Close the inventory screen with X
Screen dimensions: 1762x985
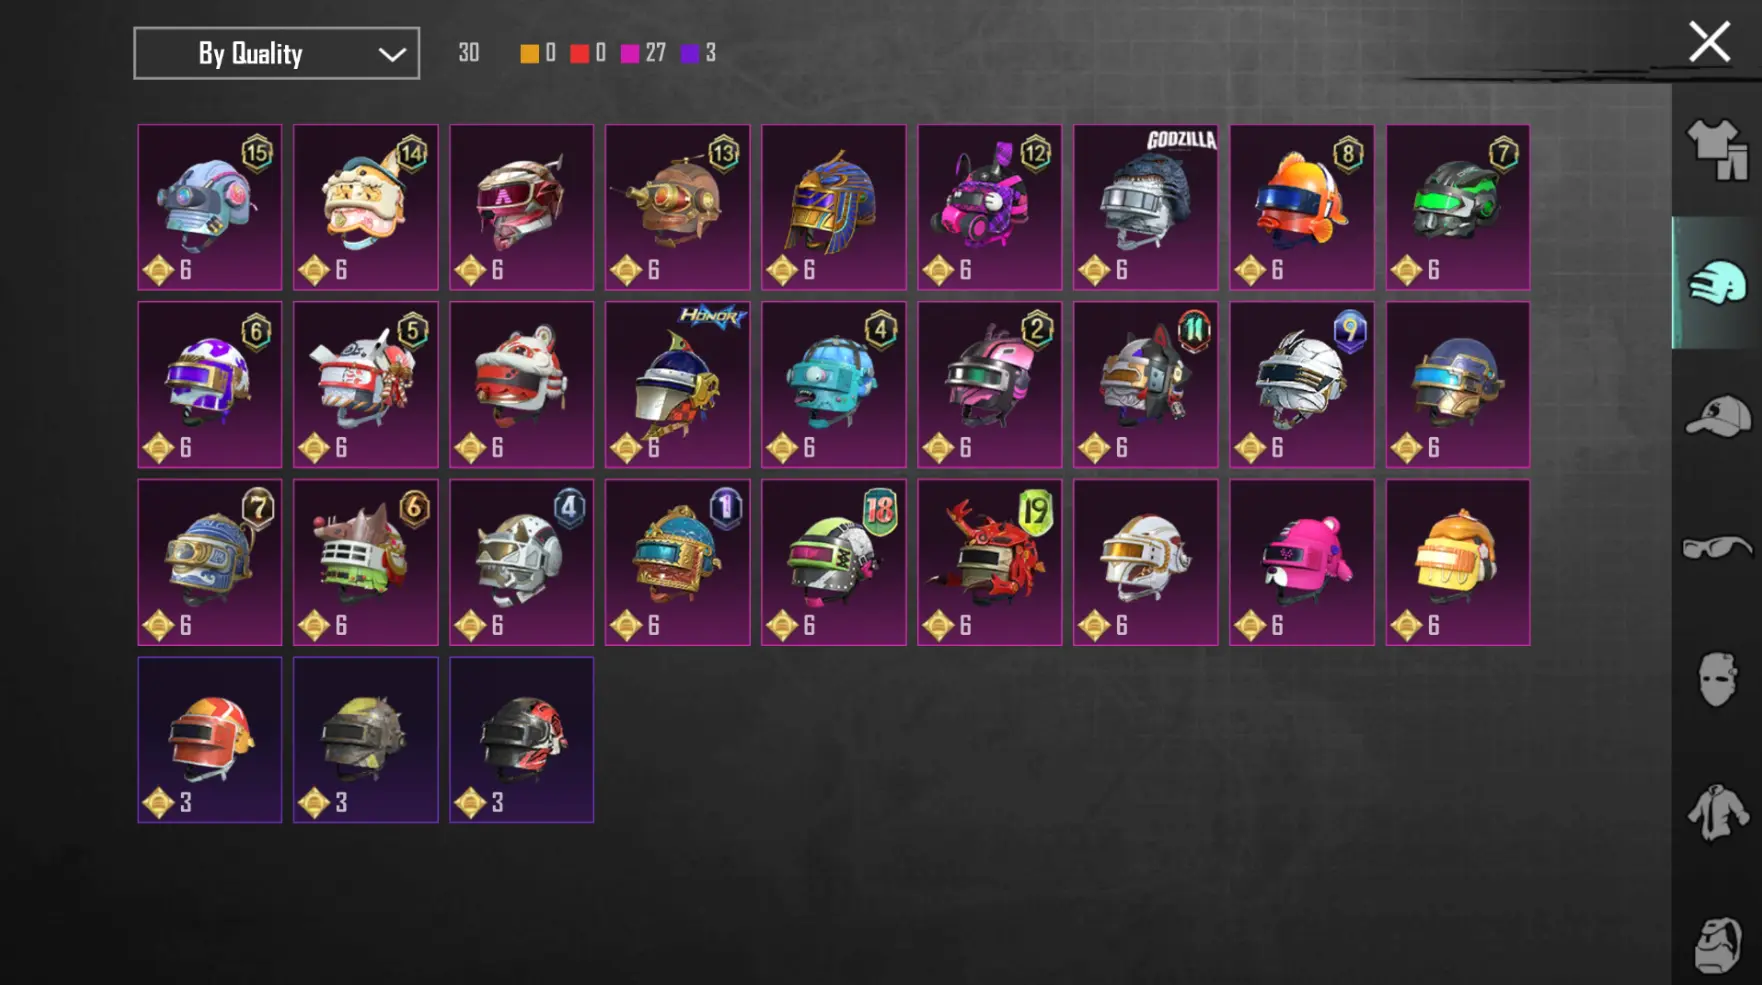(x=1709, y=42)
